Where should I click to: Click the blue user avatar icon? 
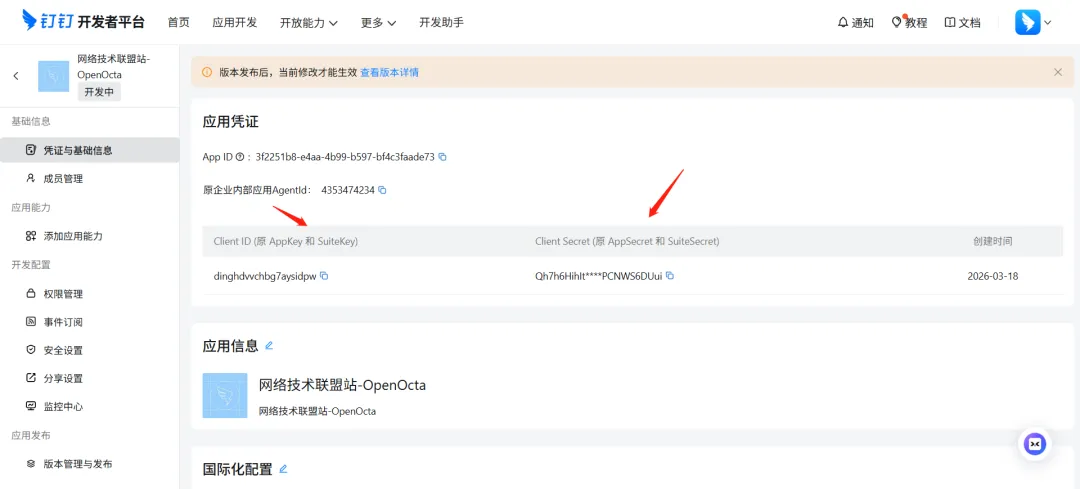pyautogui.click(x=1028, y=22)
